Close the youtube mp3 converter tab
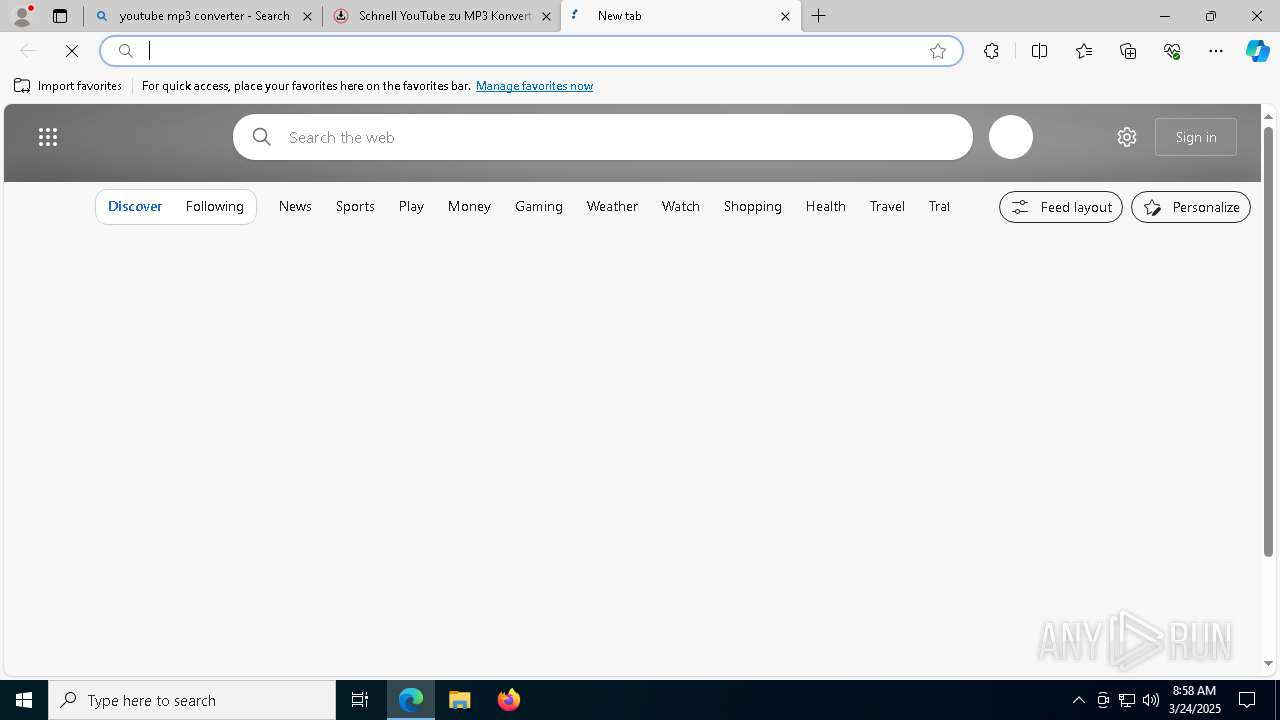 (x=307, y=16)
